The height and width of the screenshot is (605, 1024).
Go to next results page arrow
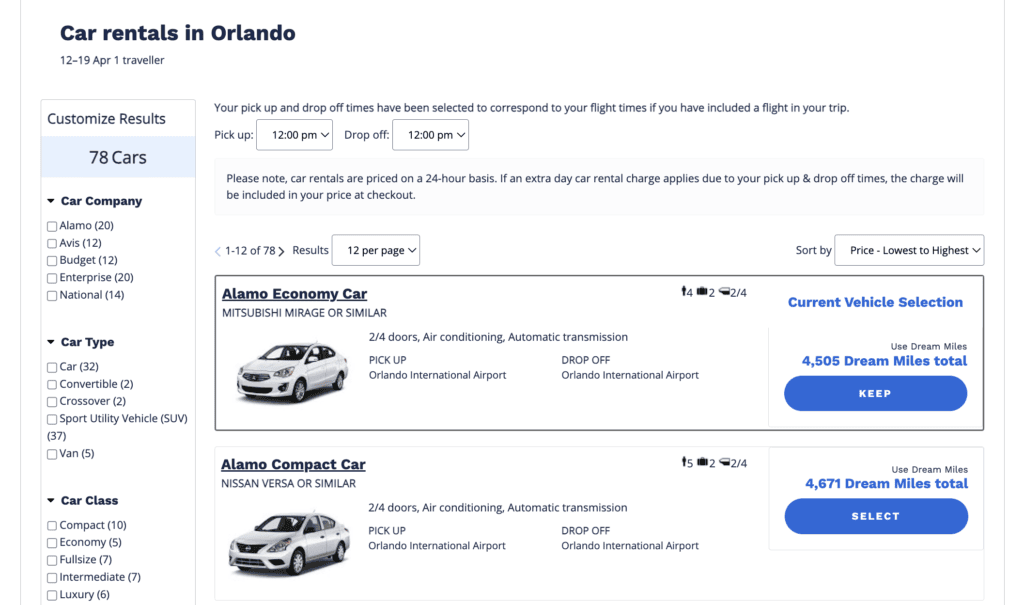281,251
